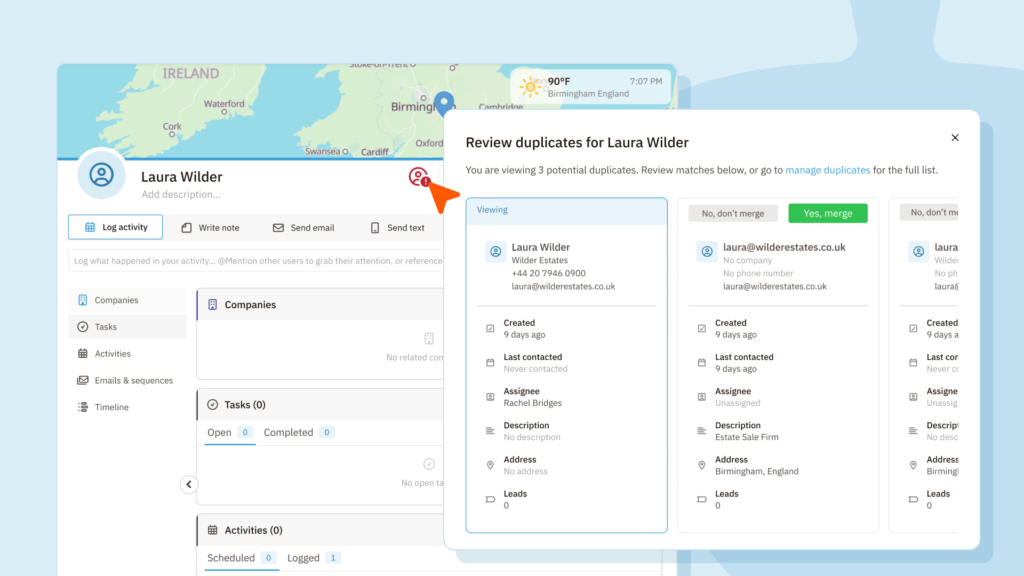The width and height of the screenshot is (1024, 576).
Task: Open Companies in the left sidebar
Action: point(127,300)
